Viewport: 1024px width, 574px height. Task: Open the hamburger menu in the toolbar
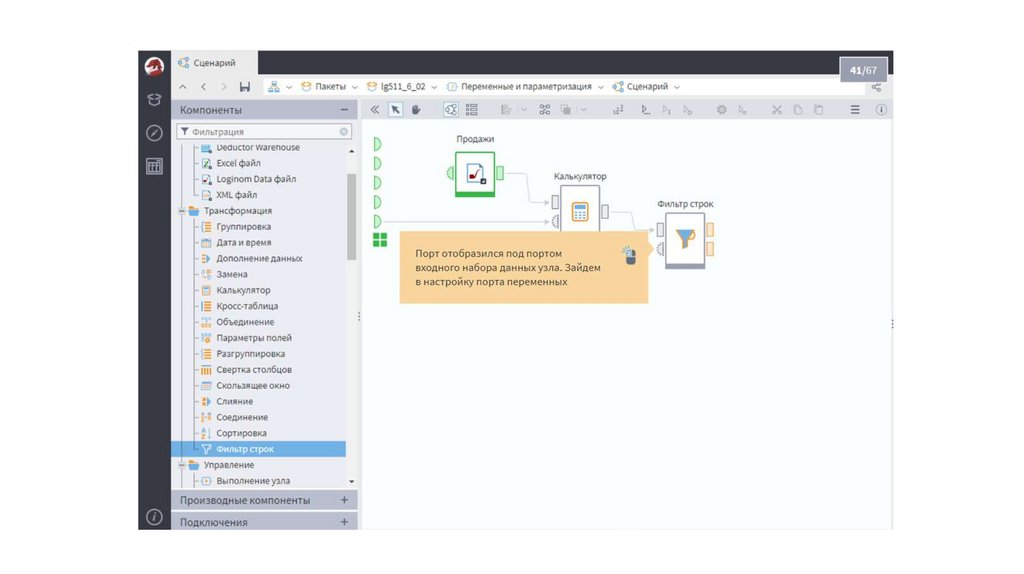[x=855, y=110]
